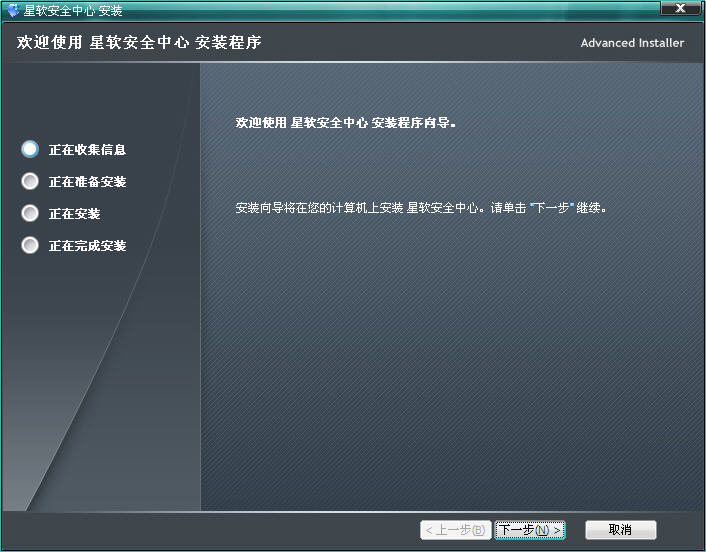Screen dimensions: 706x552
Task: Click the 正在准备安装 step label text
Action: click(87, 181)
